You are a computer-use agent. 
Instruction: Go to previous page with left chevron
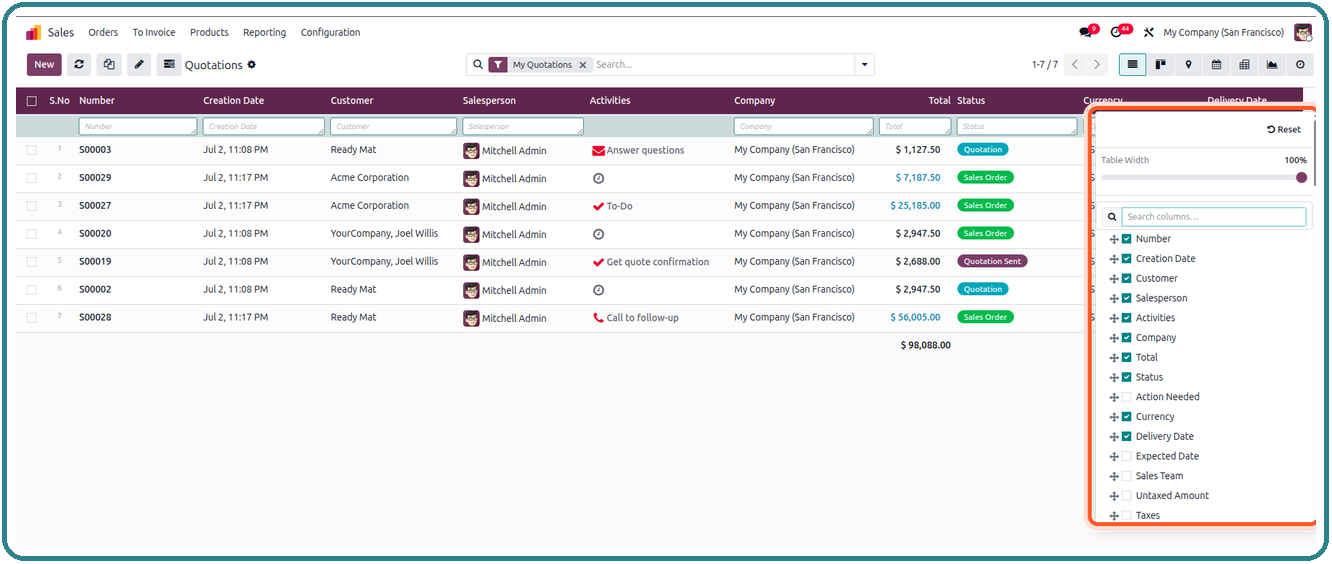tap(1075, 65)
